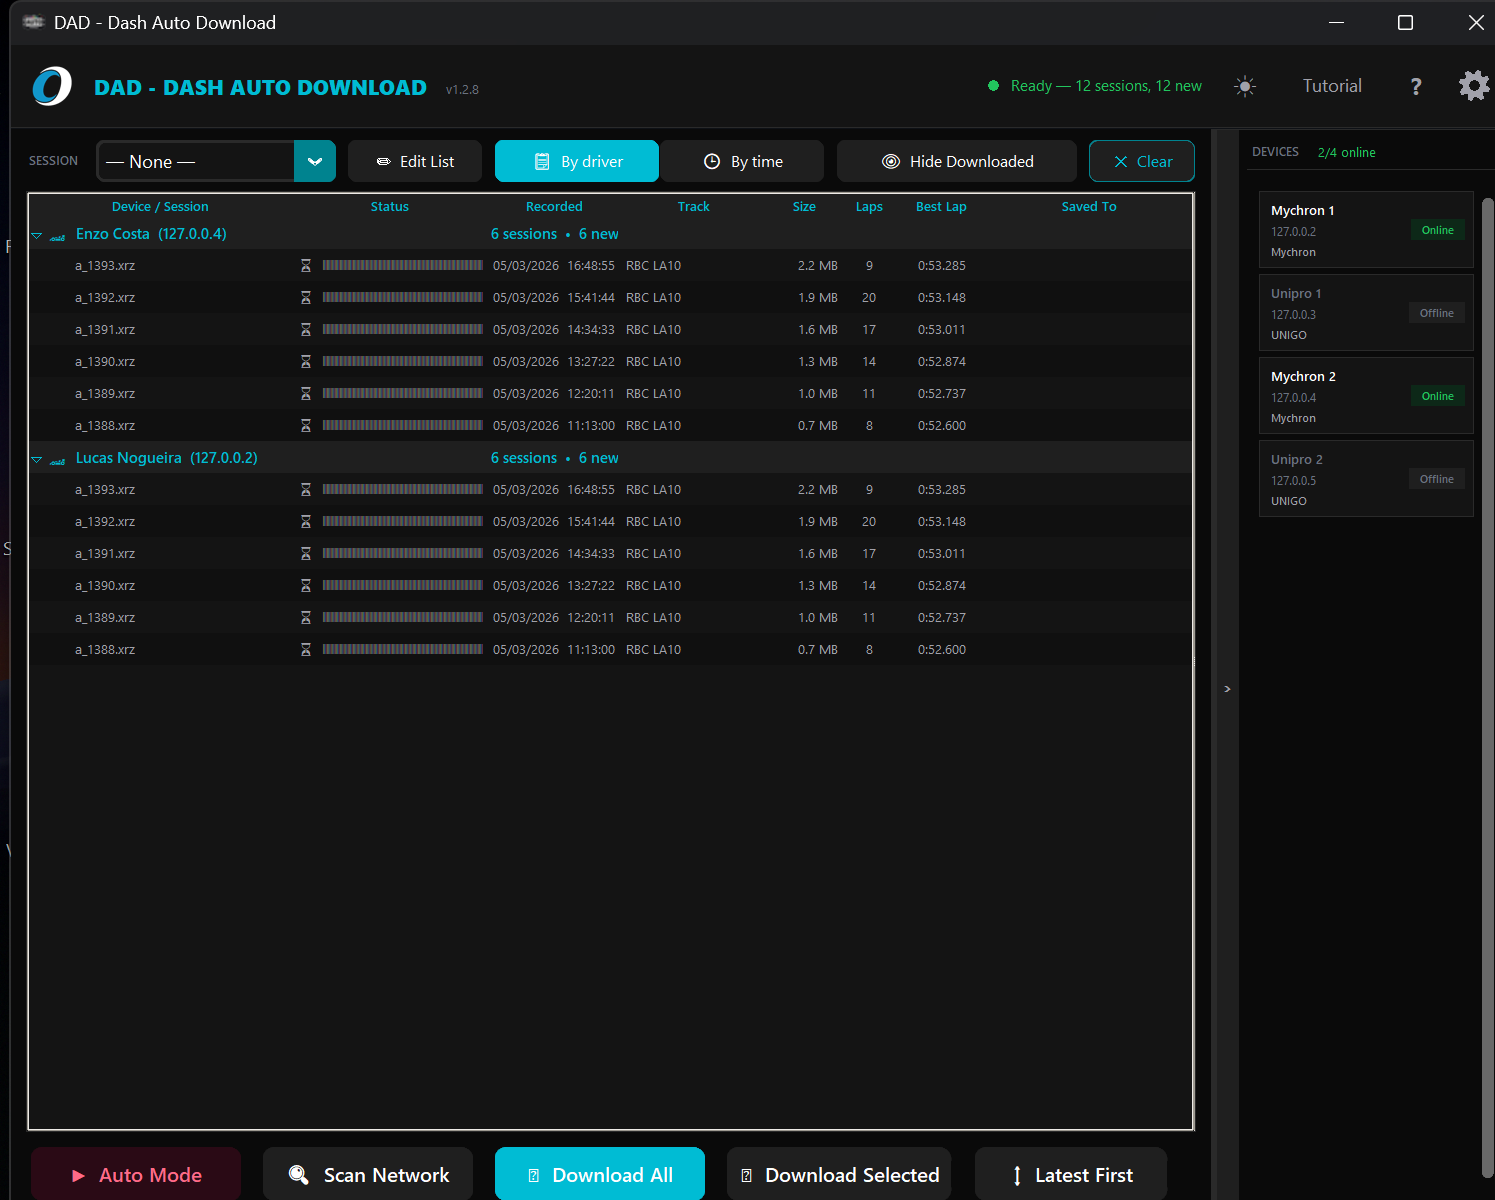Sort by Status column header

pyautogui.click(x=389, y=207)
